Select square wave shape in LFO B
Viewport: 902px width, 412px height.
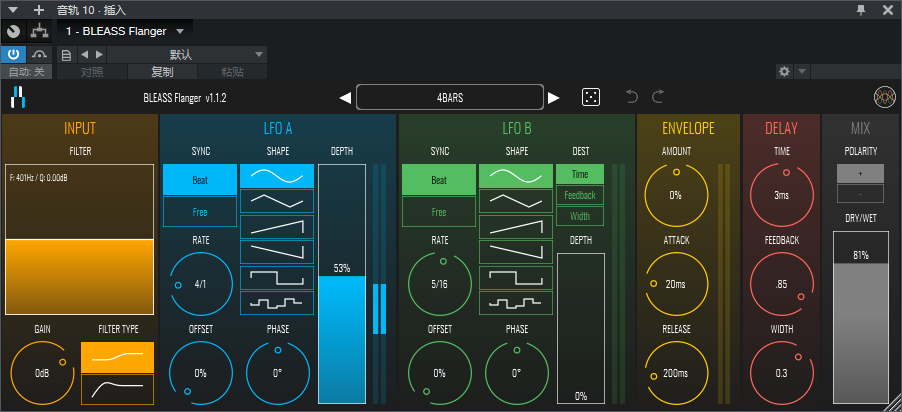(x=516, y=277)
